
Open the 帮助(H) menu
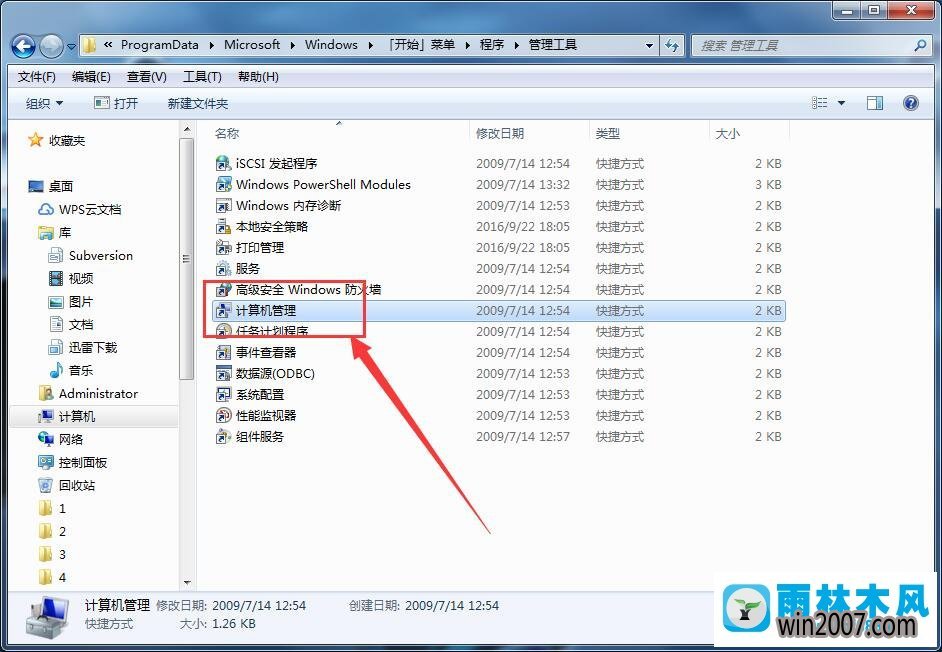click(258, 77)
